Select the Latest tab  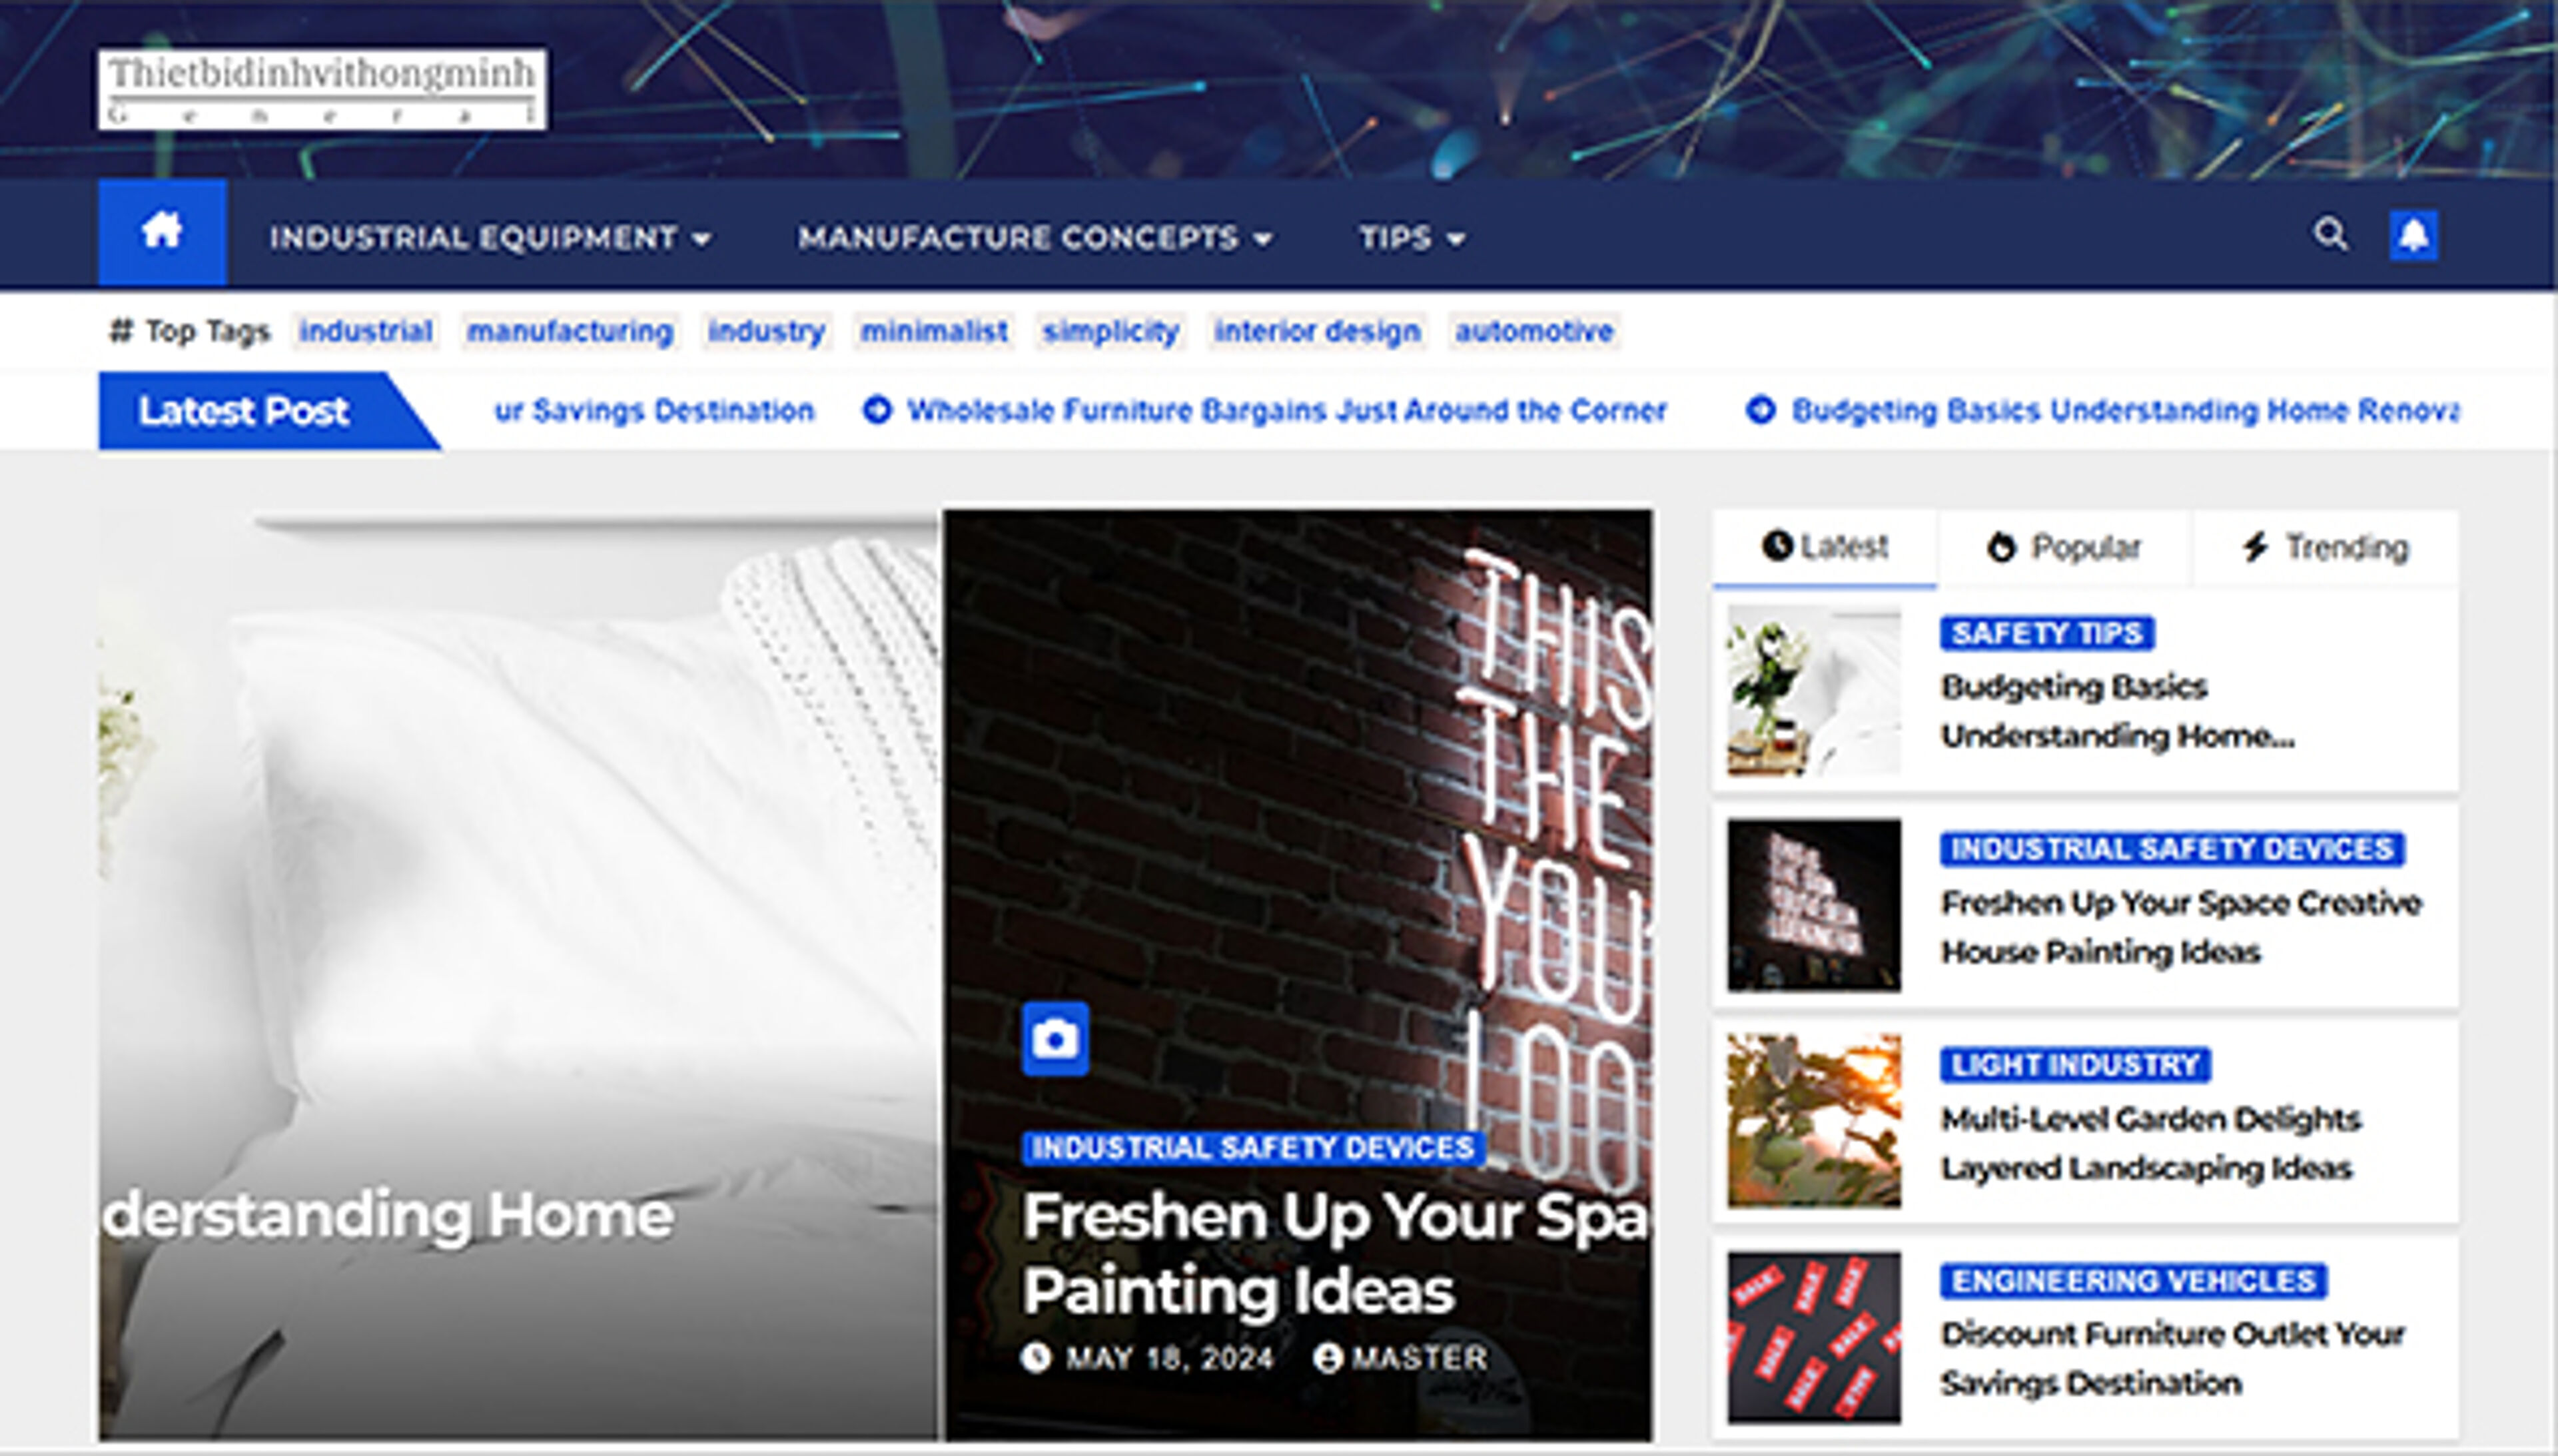(1825, 547)
